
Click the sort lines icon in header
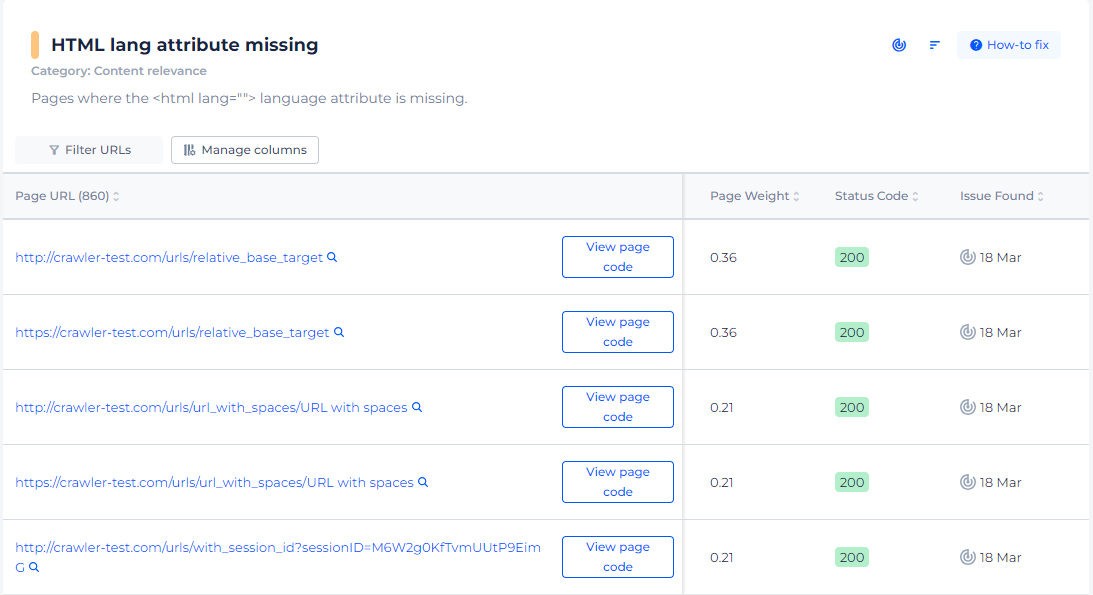935,45
